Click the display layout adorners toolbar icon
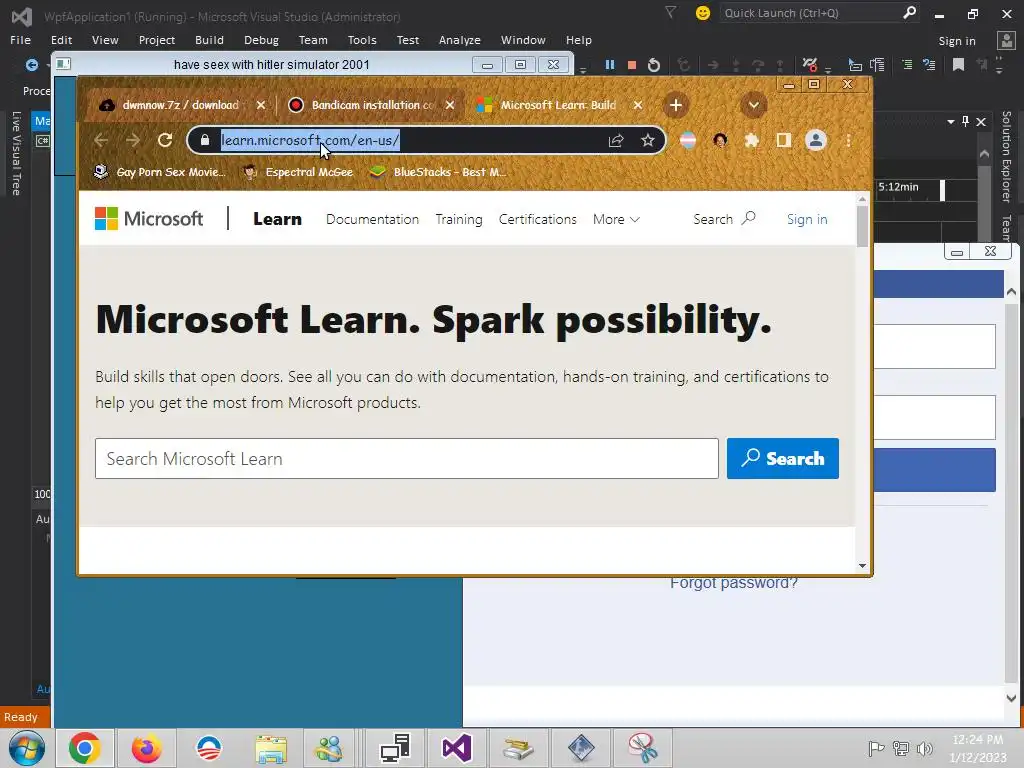 pyautogui.click(x=877, y=65)
